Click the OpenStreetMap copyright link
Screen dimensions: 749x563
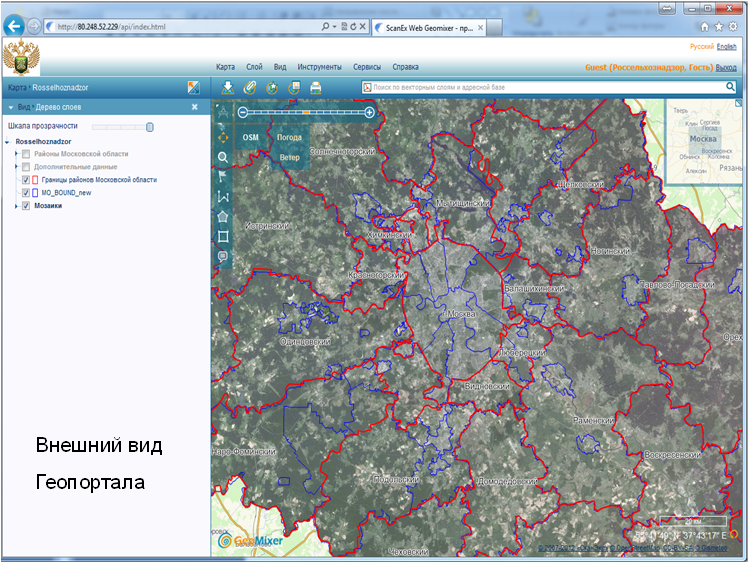pos(635,548)
